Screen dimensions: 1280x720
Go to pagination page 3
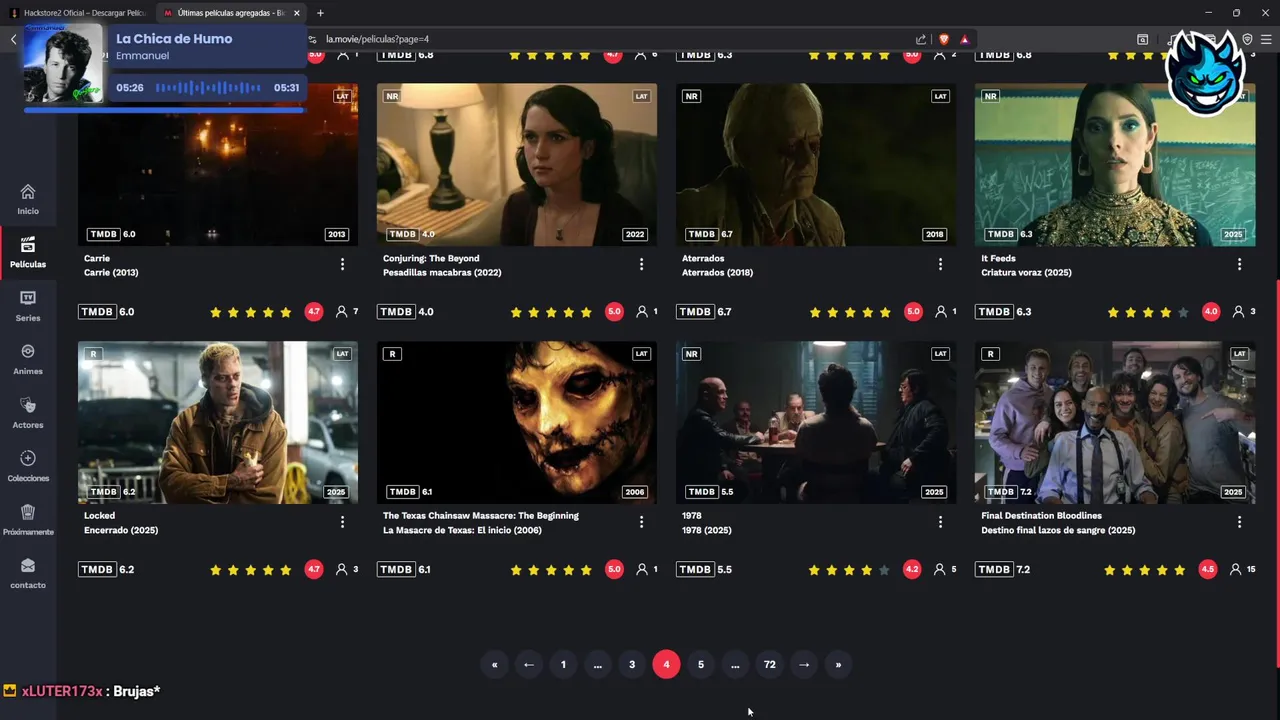[x=632, y=664]
